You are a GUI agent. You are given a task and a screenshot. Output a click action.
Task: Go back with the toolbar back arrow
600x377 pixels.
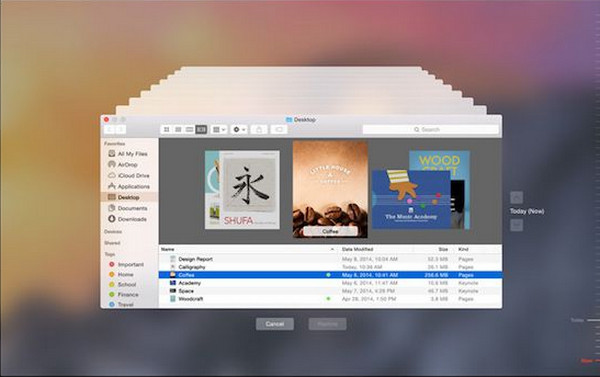[x=109, y=130]
